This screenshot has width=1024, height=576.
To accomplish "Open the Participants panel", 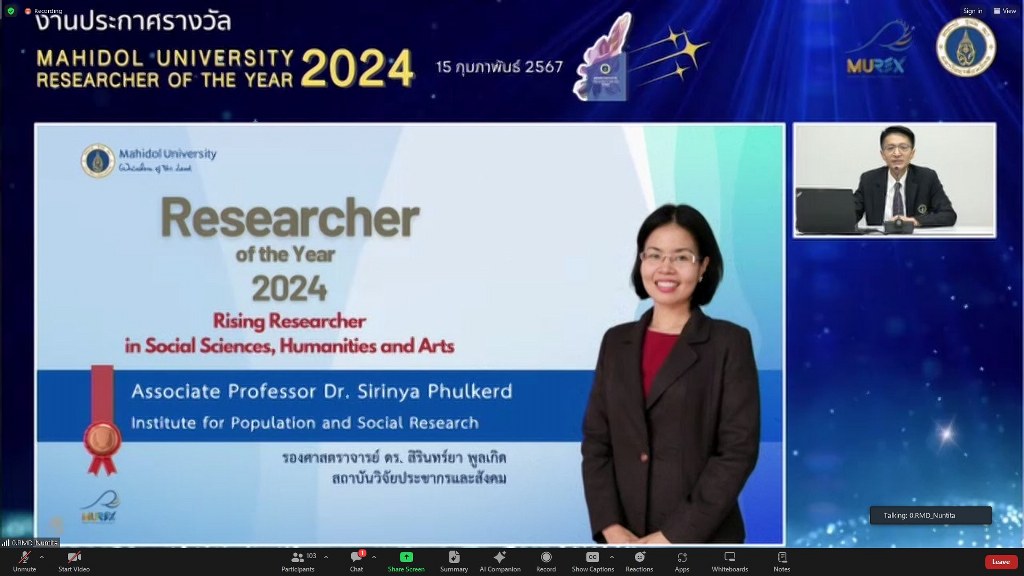I will point(298,561).
